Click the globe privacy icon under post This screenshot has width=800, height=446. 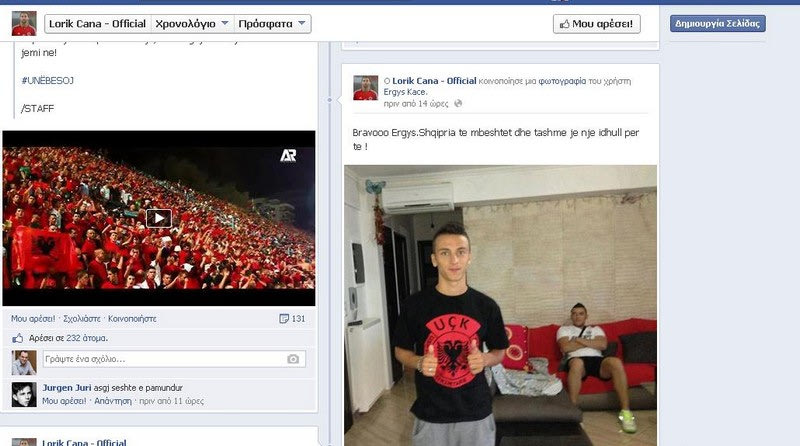(x=458, y=104)
